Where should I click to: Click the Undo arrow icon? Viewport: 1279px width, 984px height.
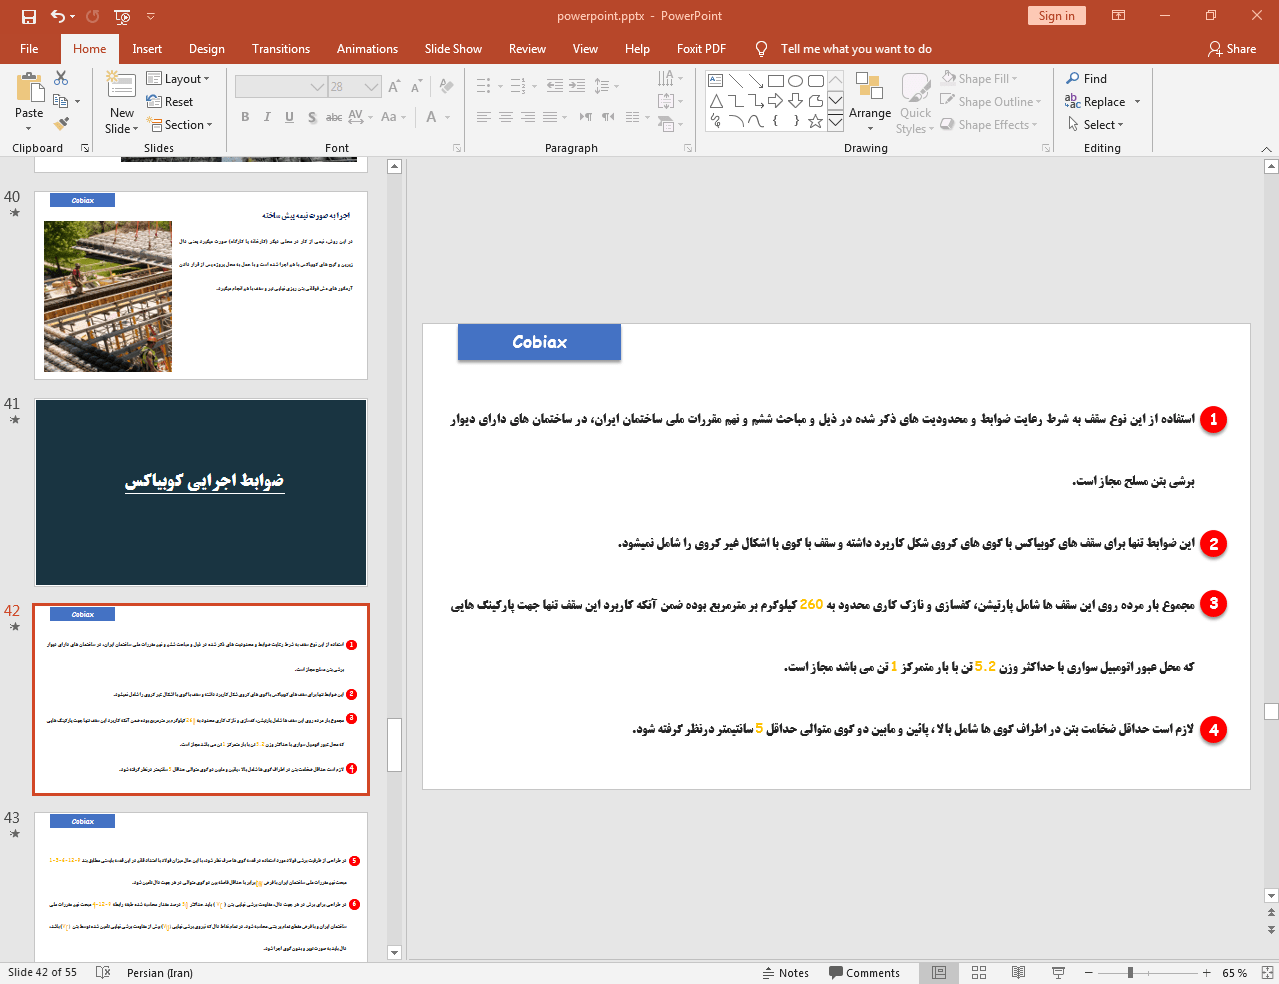tap(58, 16)
